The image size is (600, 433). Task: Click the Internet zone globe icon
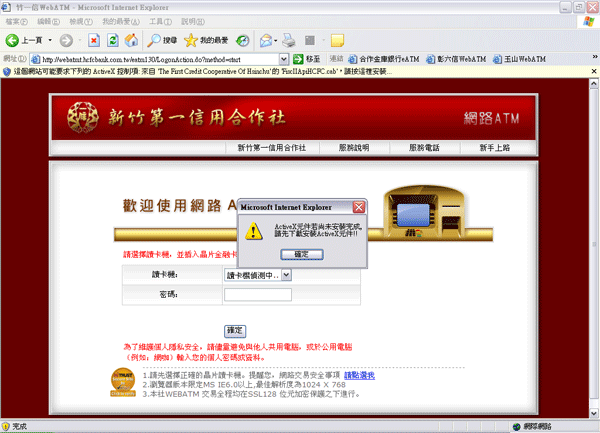[x=517, y=426]
